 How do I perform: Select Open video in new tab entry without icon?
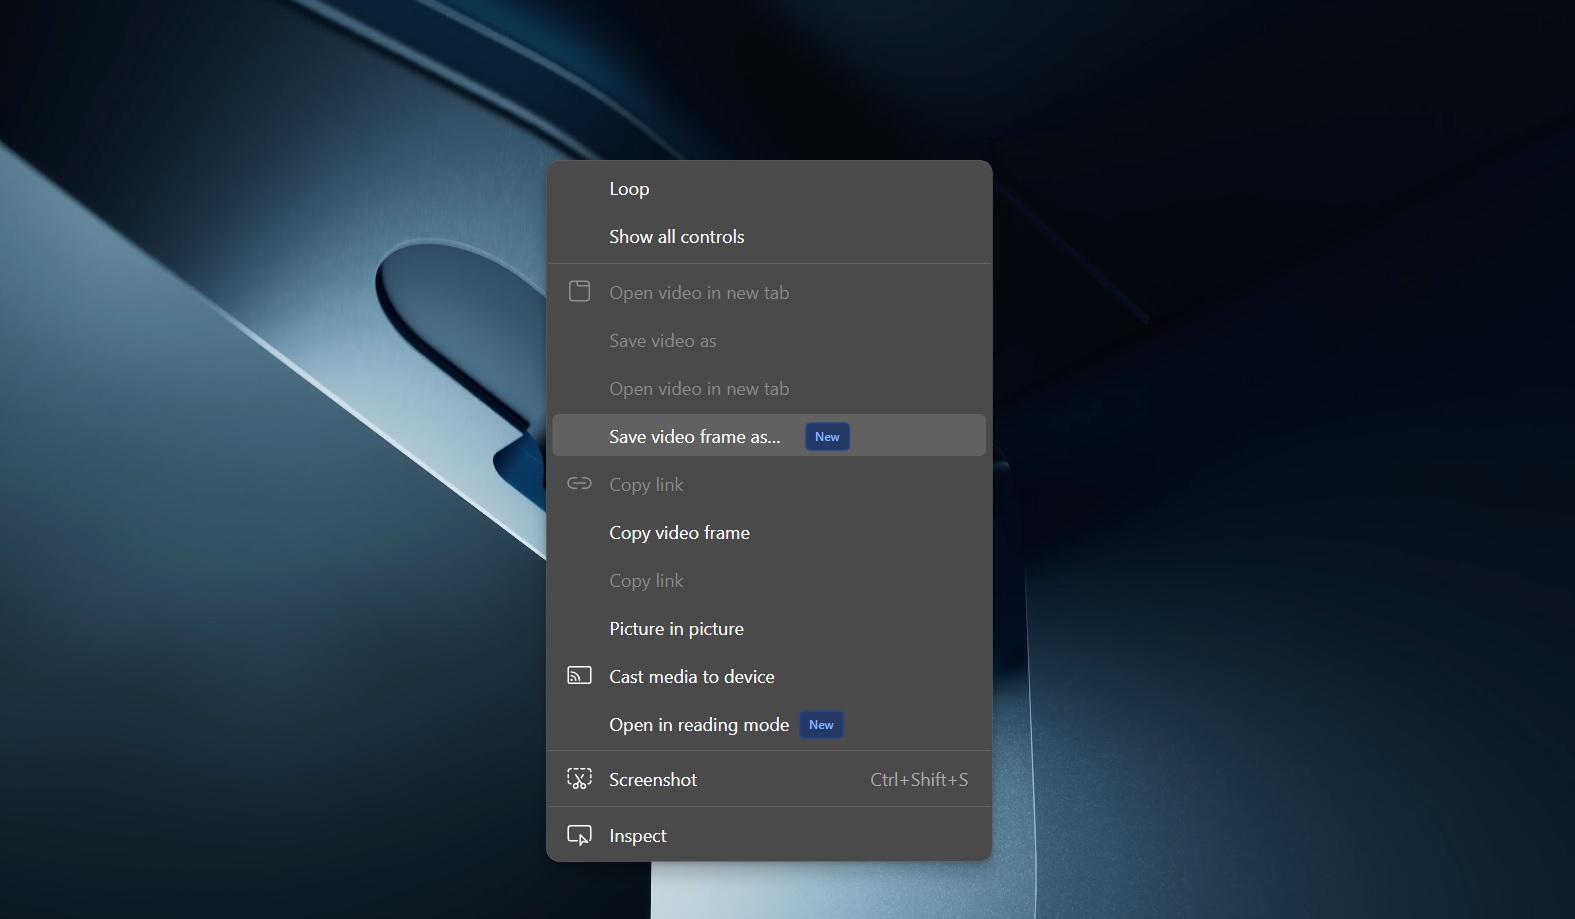pos(698,389)
